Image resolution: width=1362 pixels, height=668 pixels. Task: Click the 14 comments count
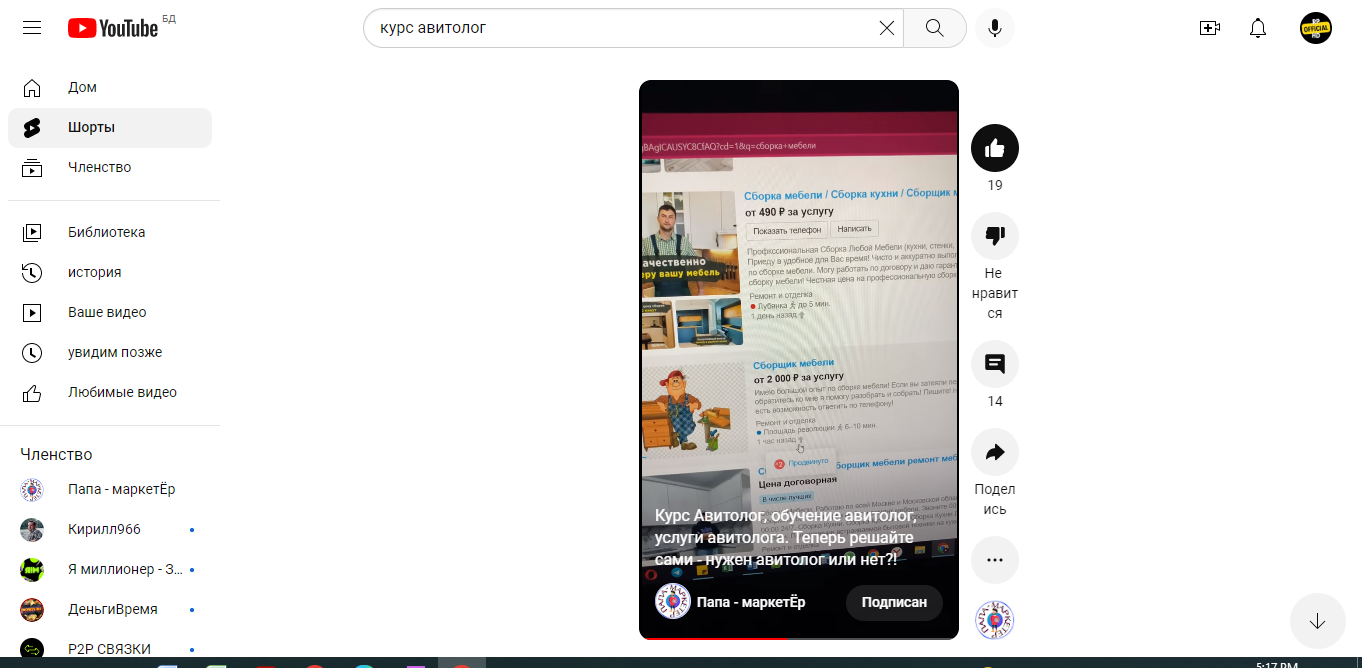pyautogui.click(x=995, y=402)
